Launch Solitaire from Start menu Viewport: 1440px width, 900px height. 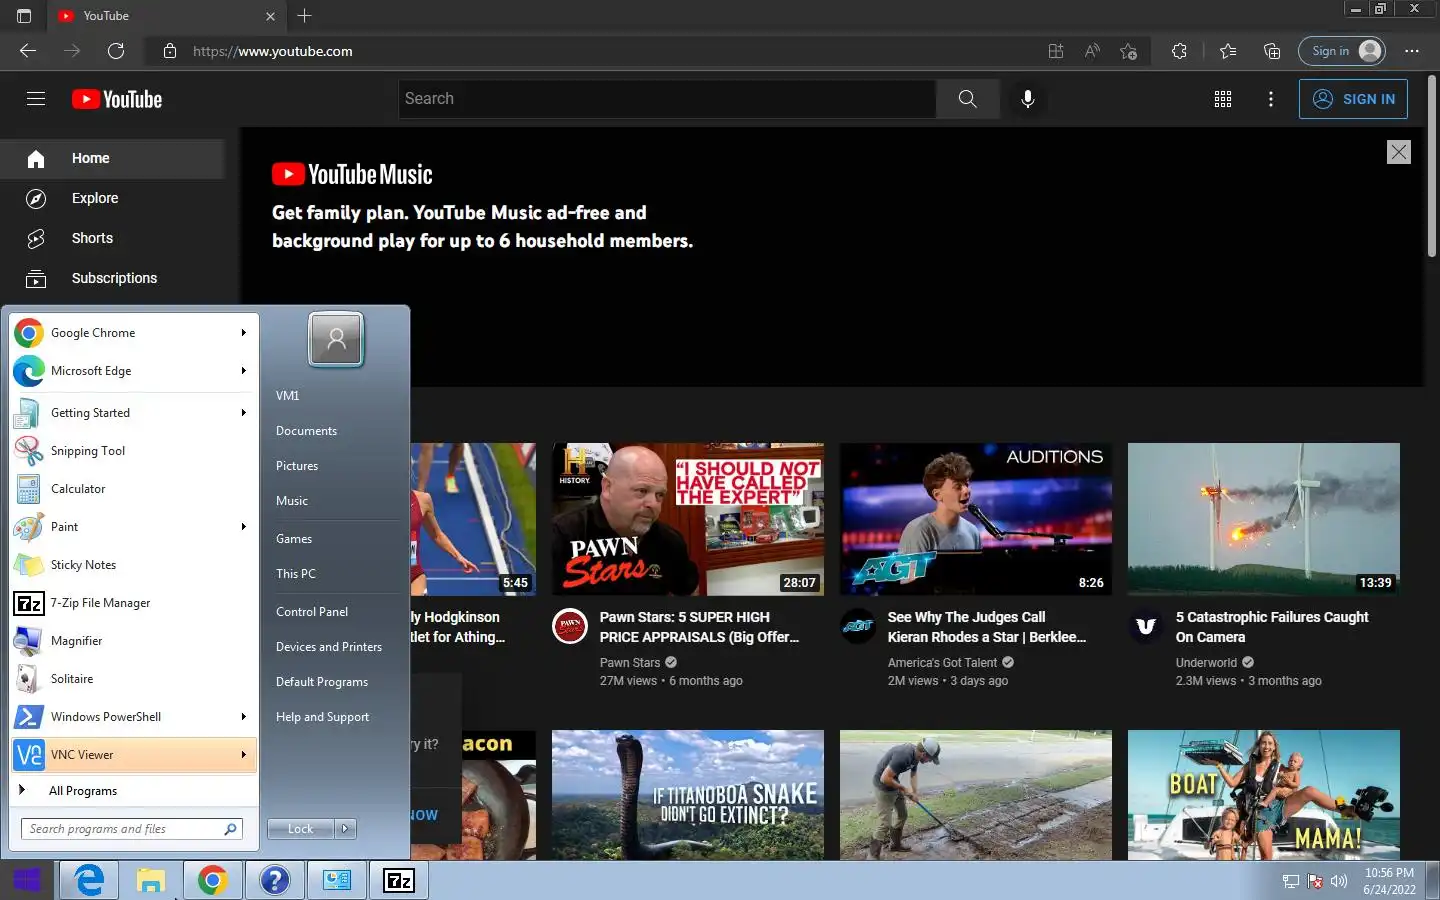point(134,679)
